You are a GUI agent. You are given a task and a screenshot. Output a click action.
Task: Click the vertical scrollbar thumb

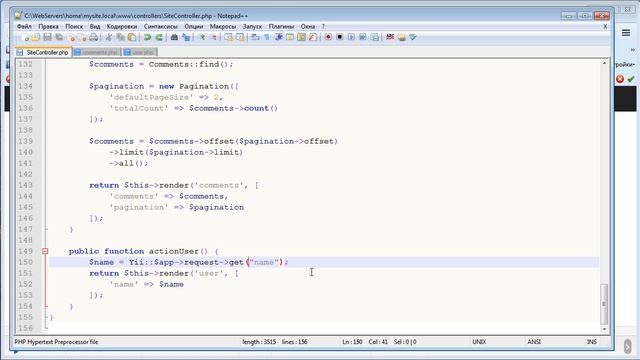[604, 304]
